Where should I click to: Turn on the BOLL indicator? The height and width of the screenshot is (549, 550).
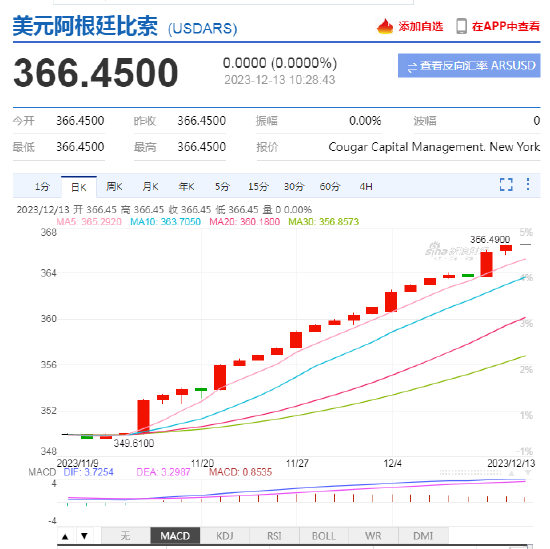pos(324,536)
